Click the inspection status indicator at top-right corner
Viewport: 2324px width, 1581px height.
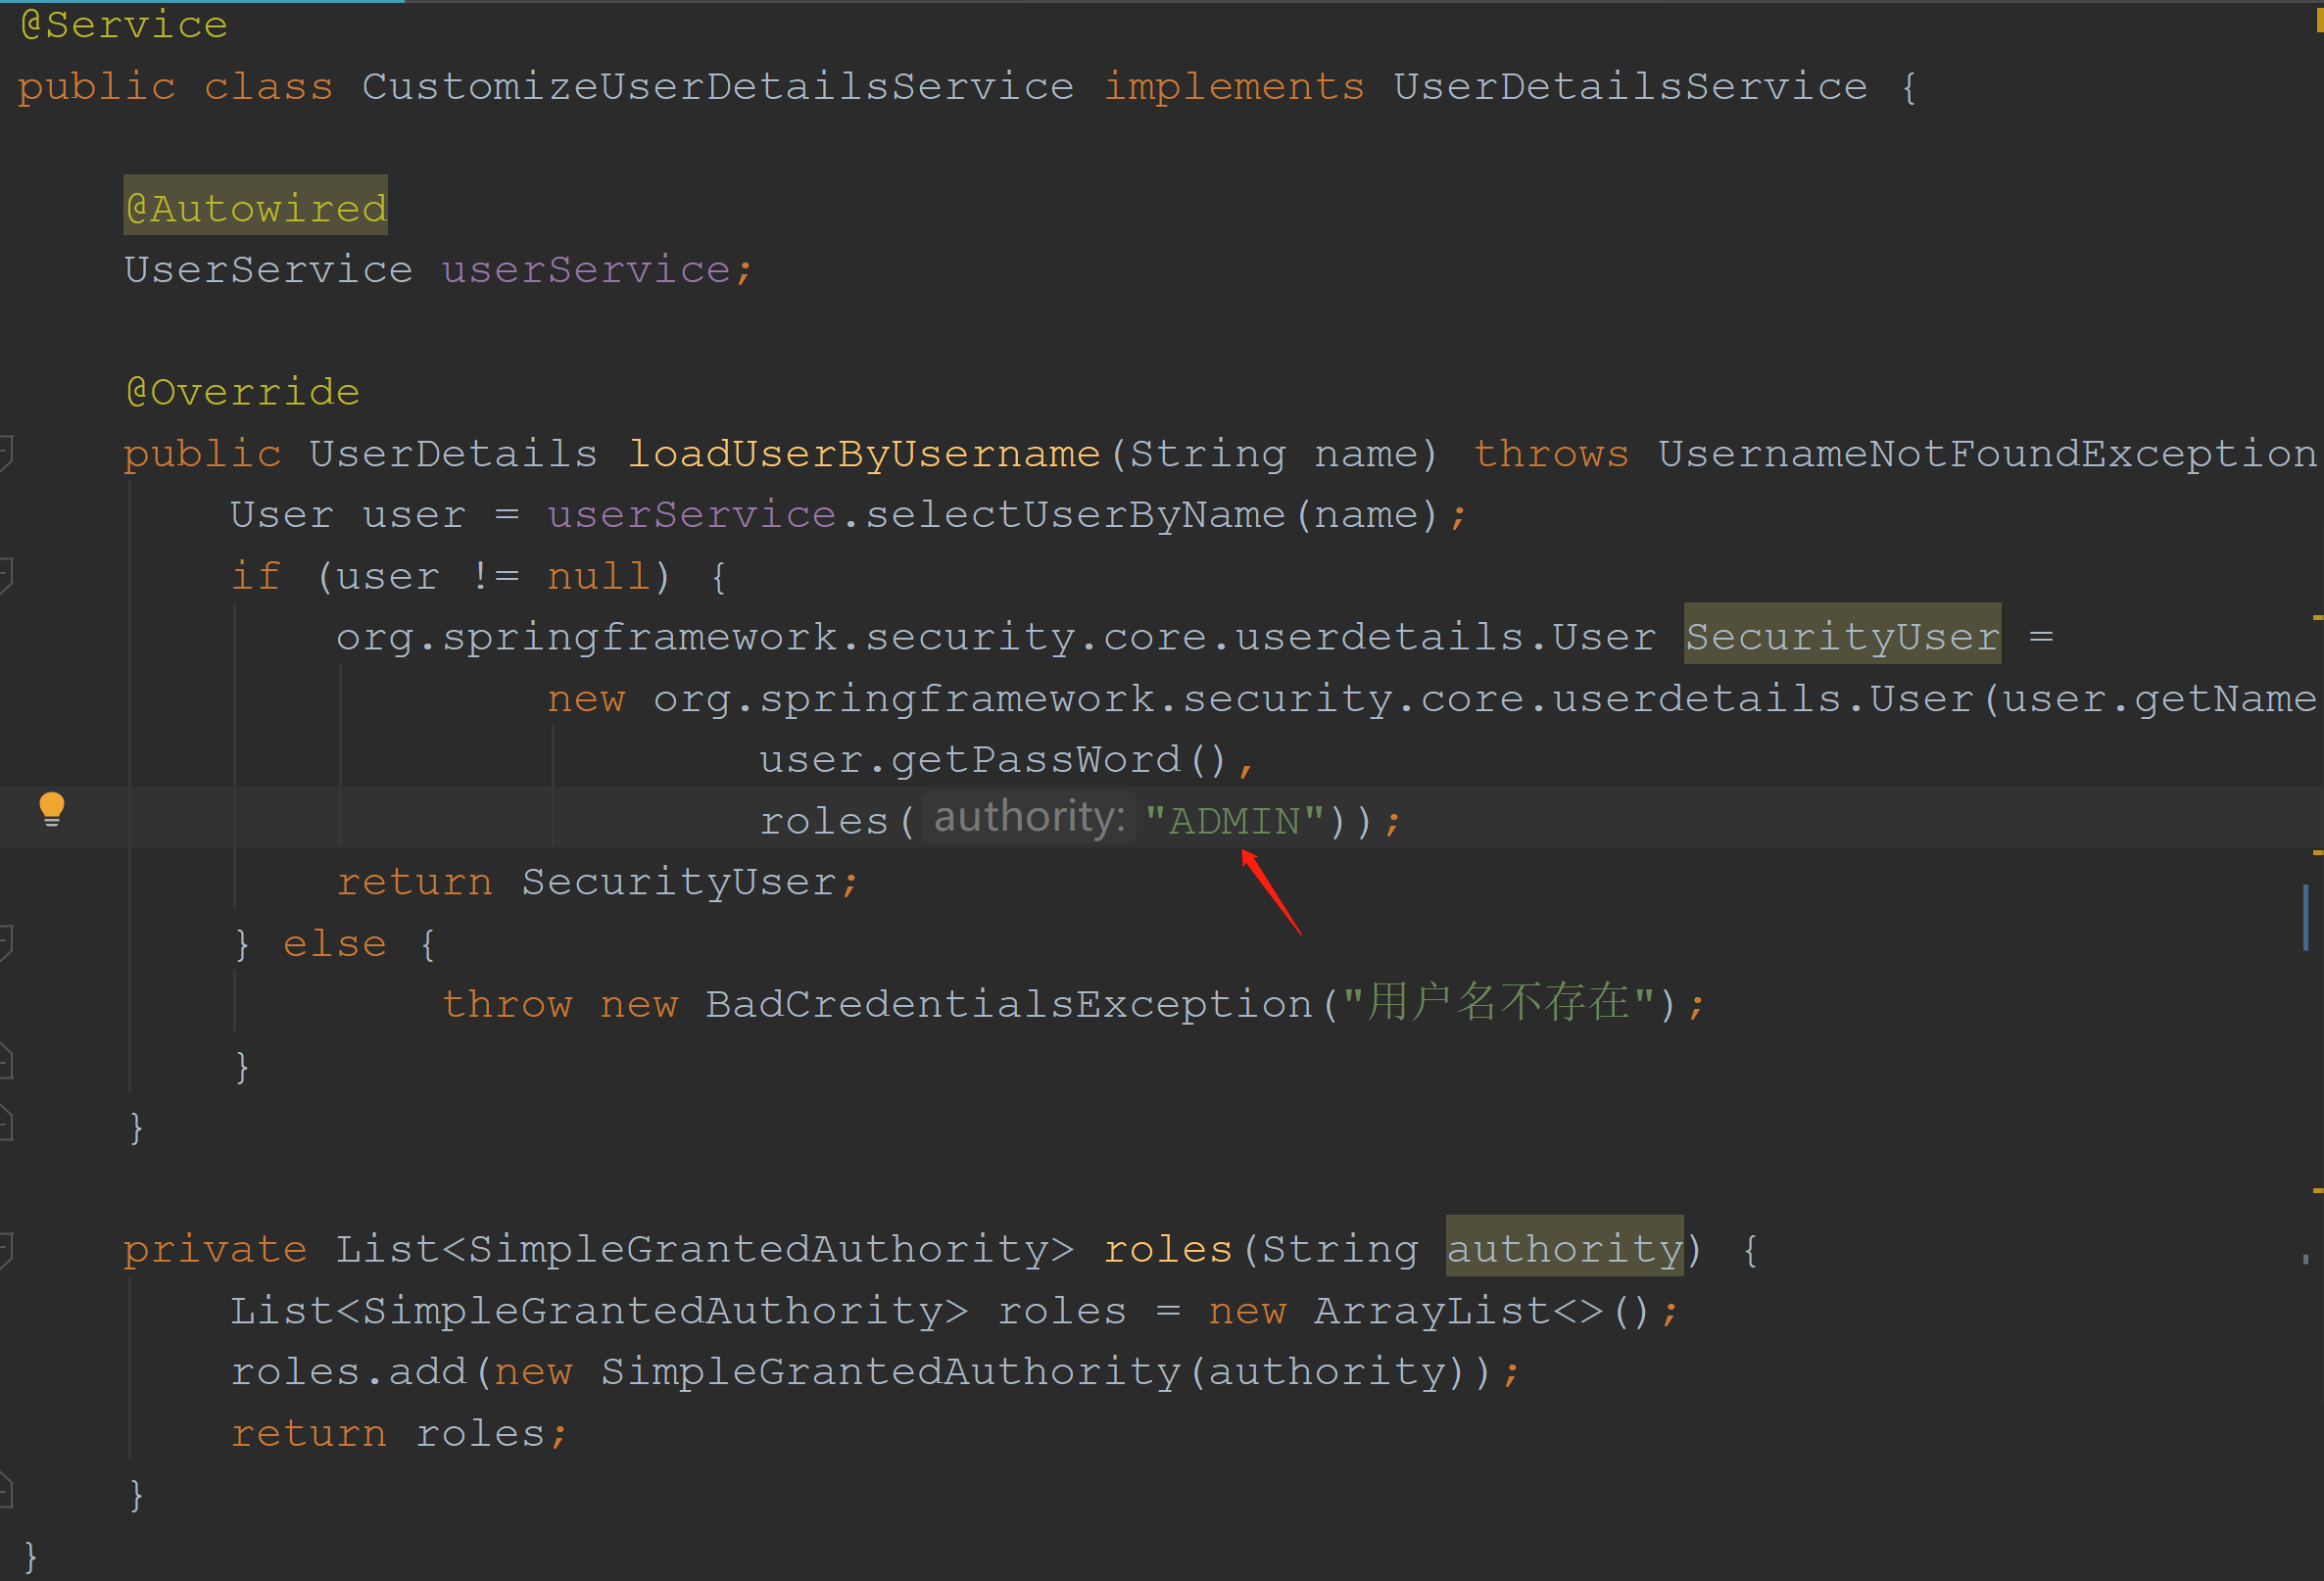[2318, 20]
